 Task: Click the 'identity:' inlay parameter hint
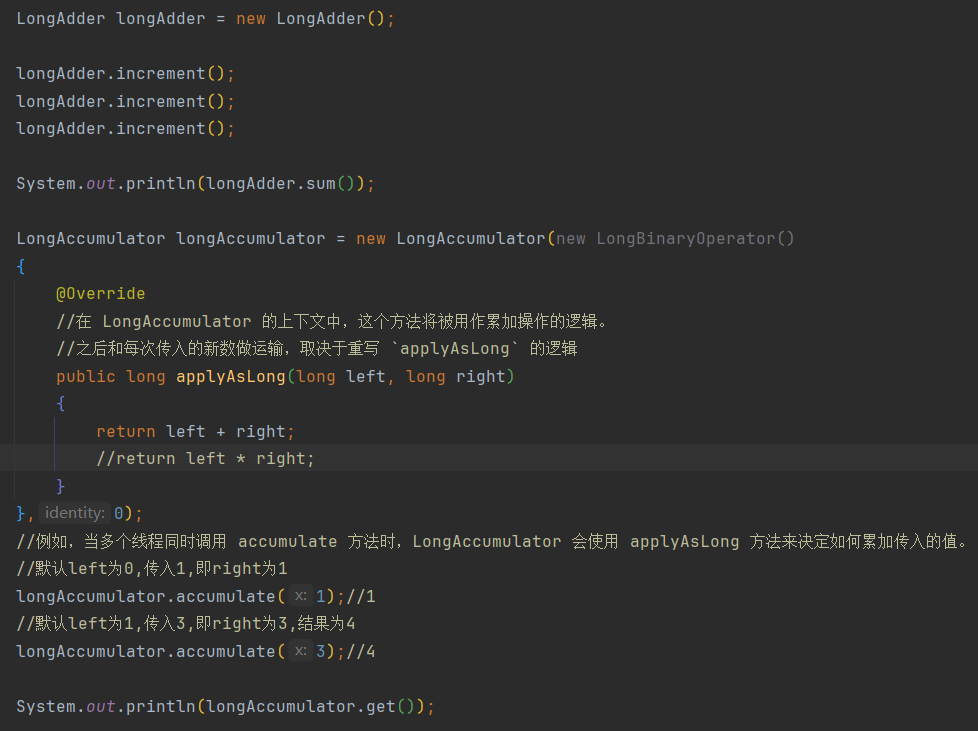[75, 513]
